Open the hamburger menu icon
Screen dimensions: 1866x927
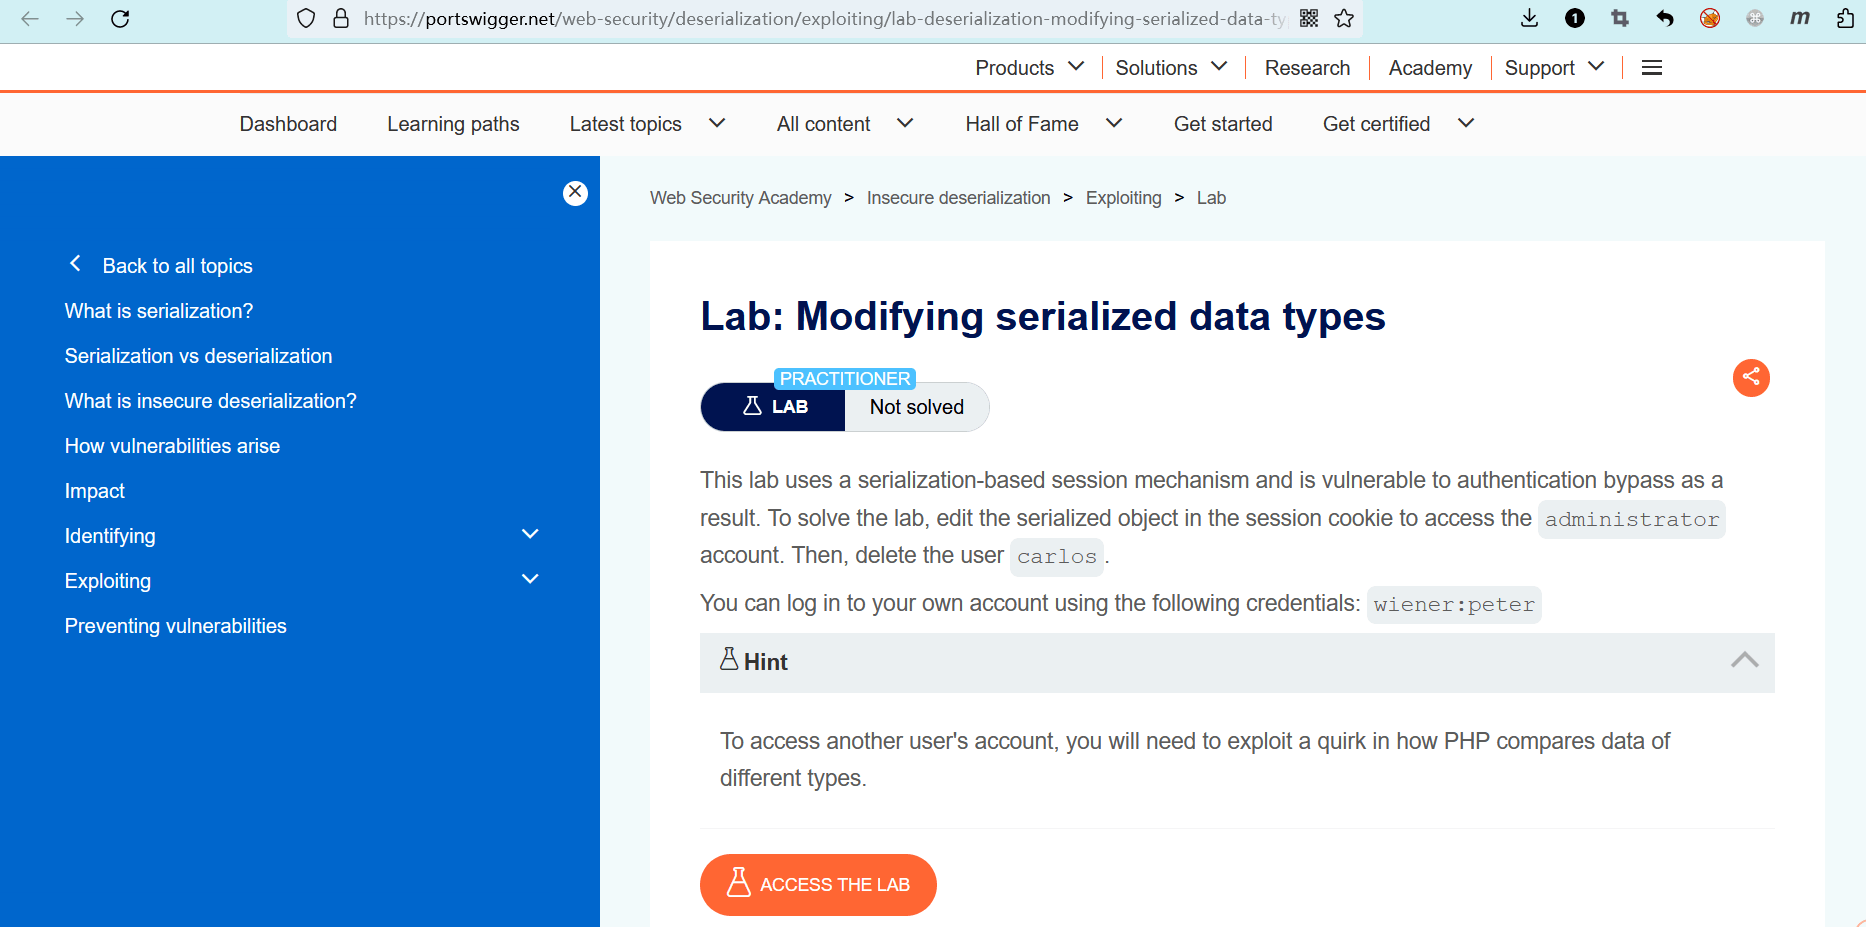click(x=1652, y=68)
